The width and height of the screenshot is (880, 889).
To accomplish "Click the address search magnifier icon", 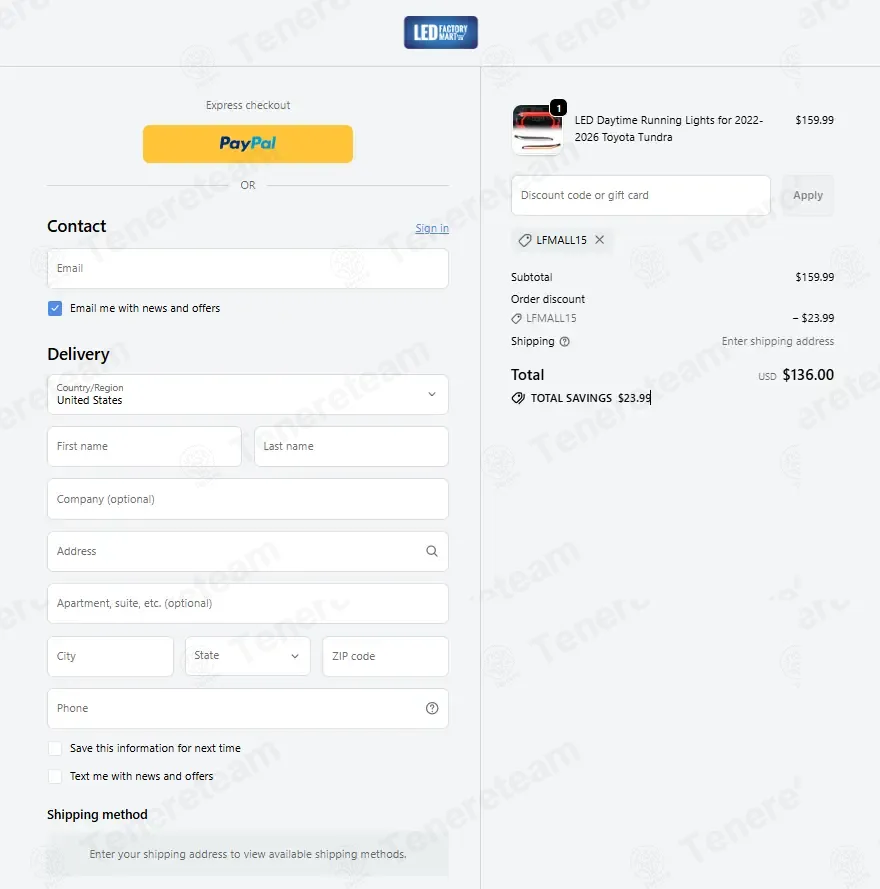I will [431, 551].
